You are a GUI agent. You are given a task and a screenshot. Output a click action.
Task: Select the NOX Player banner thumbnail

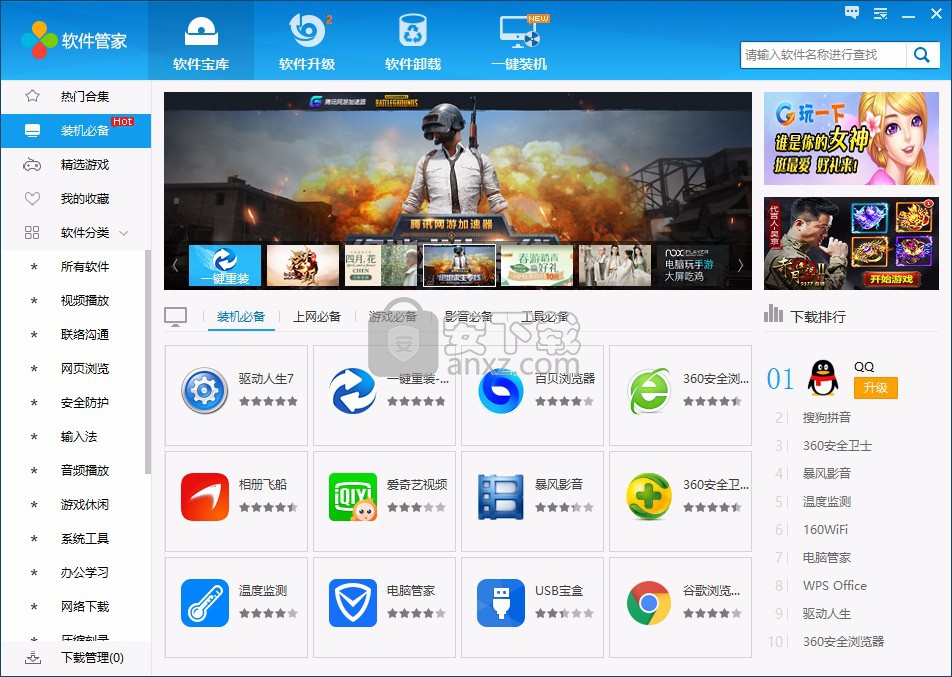(693, 265)
